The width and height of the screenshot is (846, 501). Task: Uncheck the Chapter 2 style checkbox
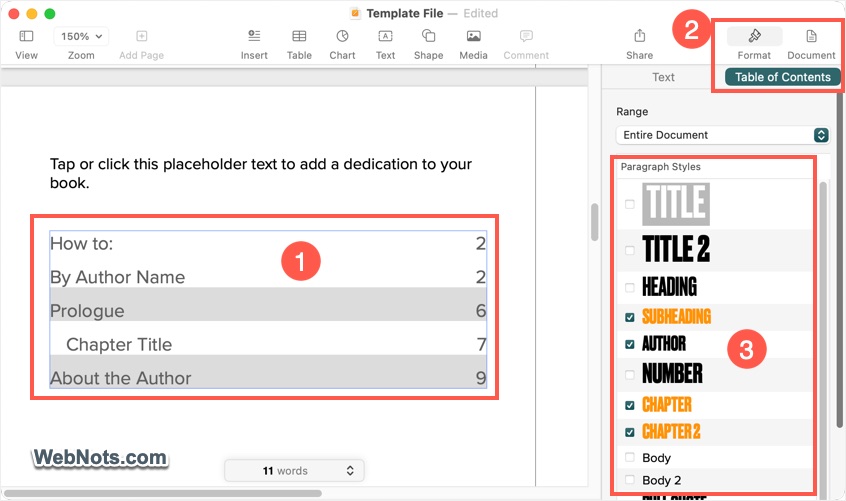click(630, 432)
